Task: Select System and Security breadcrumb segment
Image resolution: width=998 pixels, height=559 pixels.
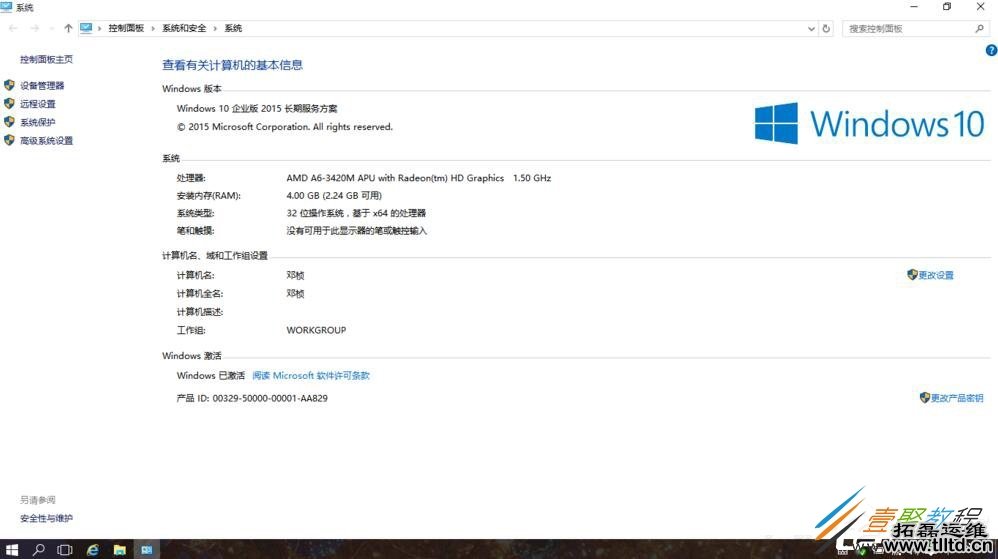Action: tap(184, 28)
